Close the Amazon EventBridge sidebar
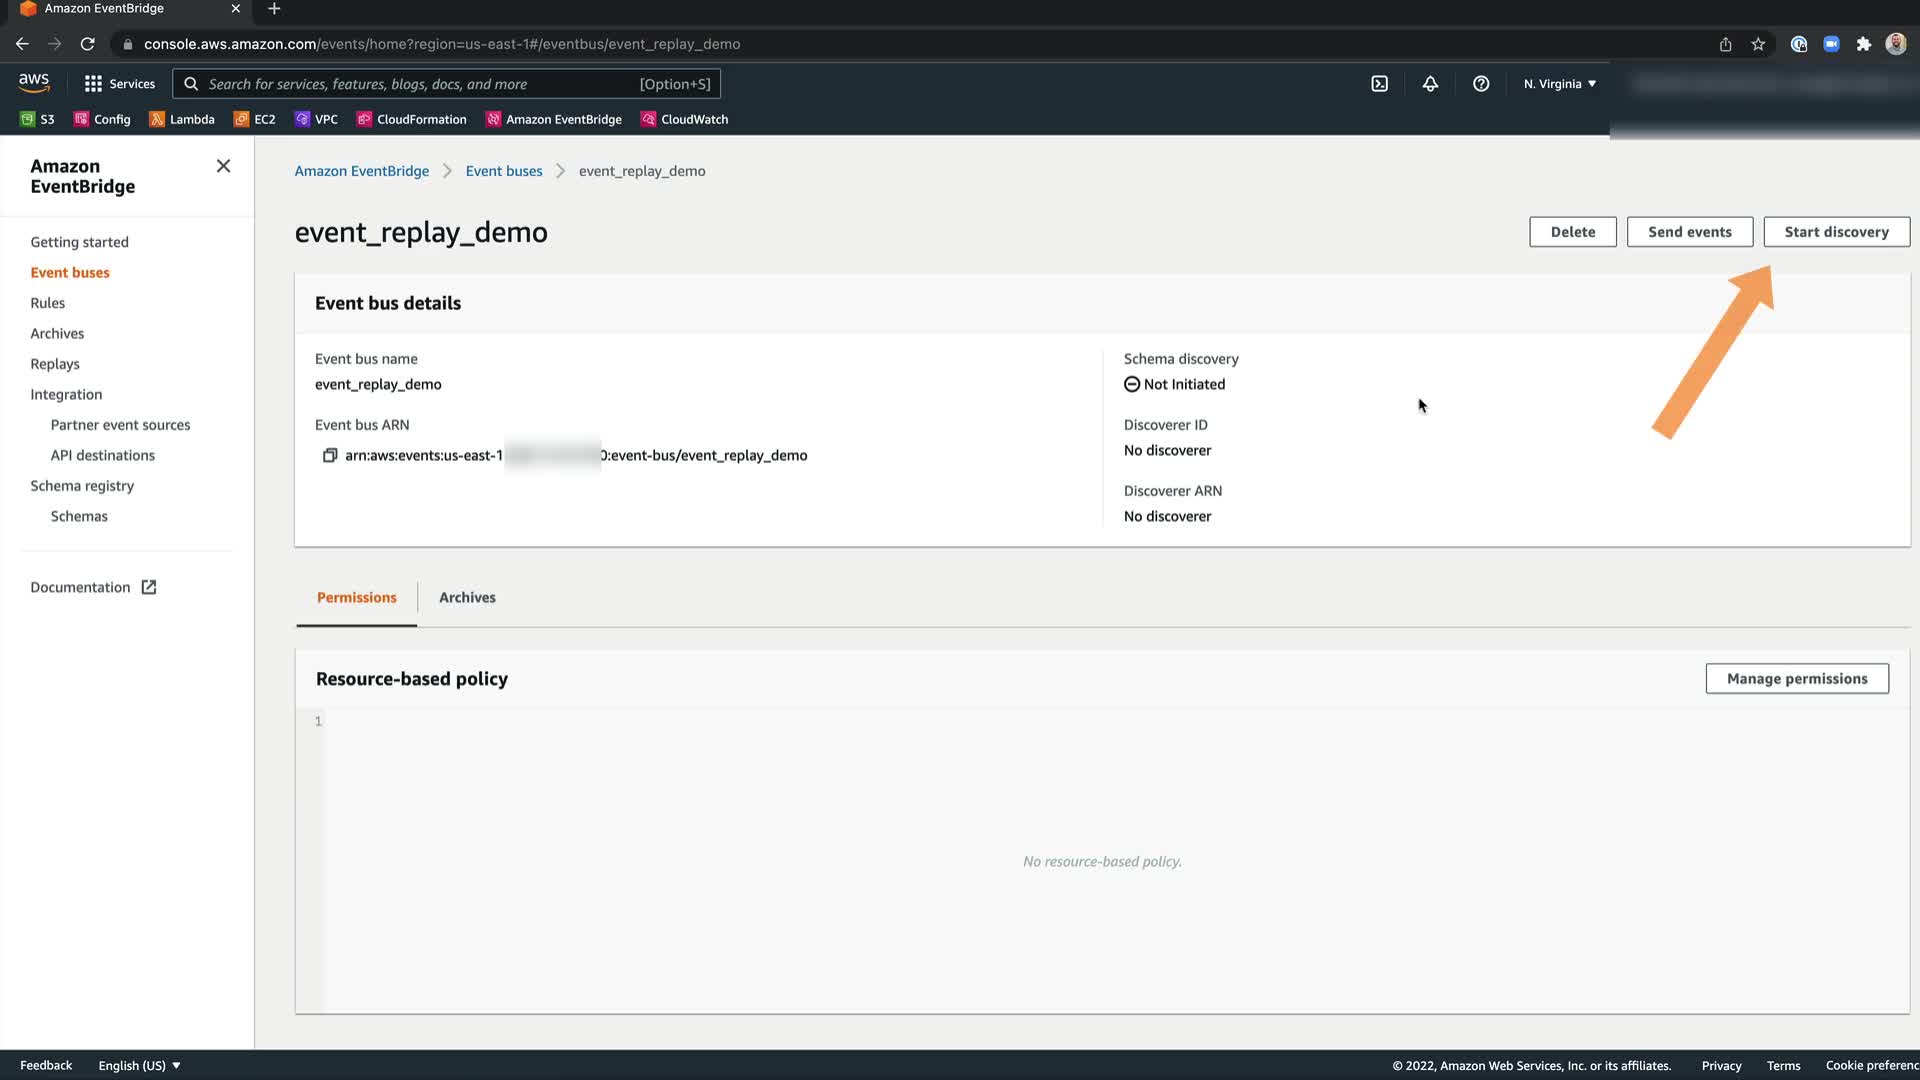 (x=223, y=166)
